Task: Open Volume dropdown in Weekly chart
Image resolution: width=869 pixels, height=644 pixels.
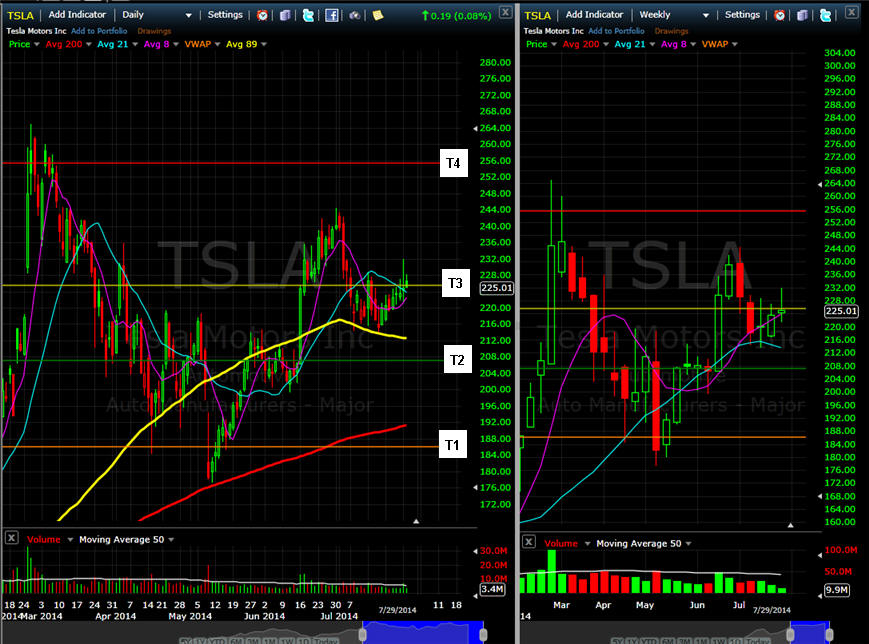Action: pyautogui.click(x=587, y=544)
